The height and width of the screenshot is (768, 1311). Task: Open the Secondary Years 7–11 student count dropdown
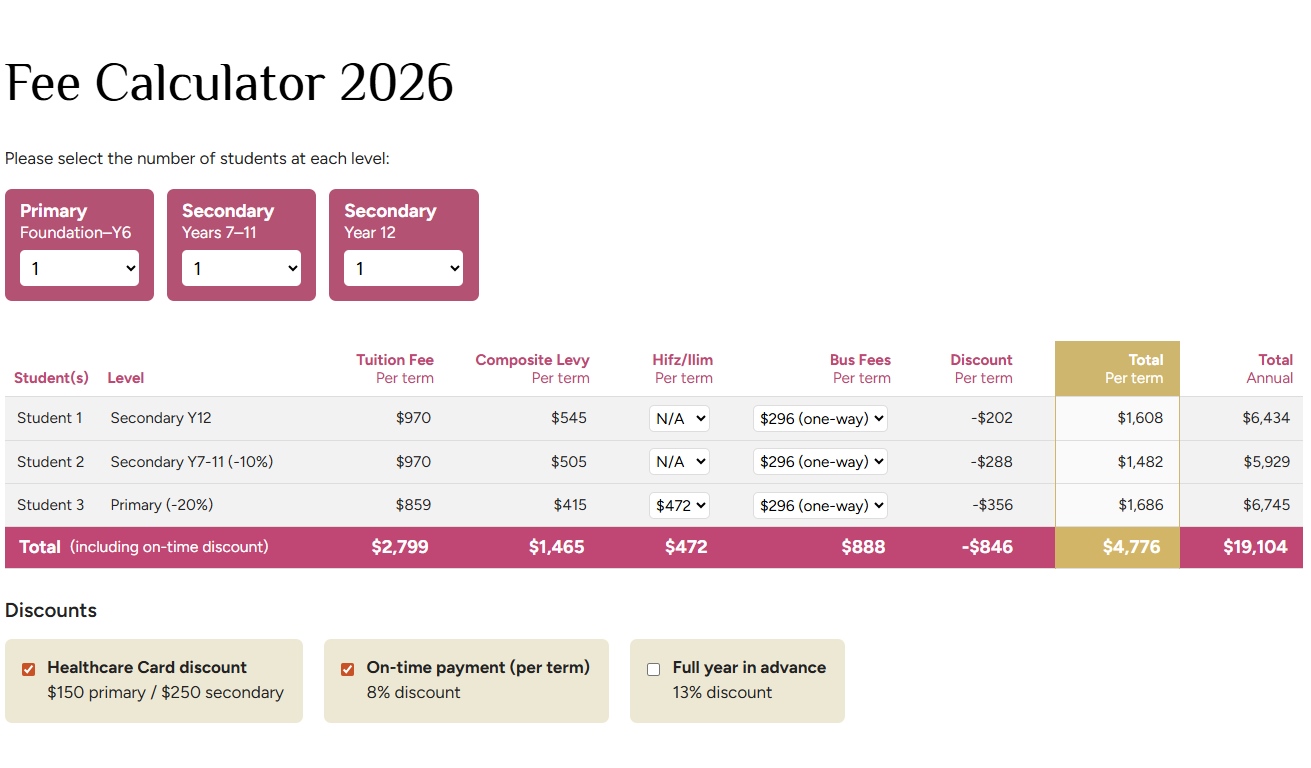pyautogui.click(x=241, y=268)
